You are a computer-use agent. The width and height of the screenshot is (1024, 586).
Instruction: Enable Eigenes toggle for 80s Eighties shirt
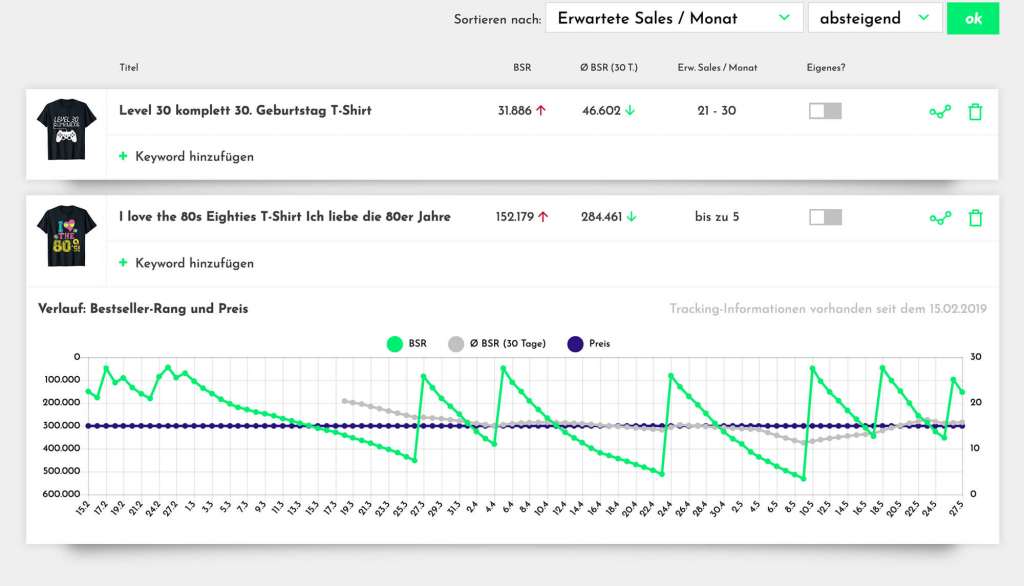pos(825,217)
